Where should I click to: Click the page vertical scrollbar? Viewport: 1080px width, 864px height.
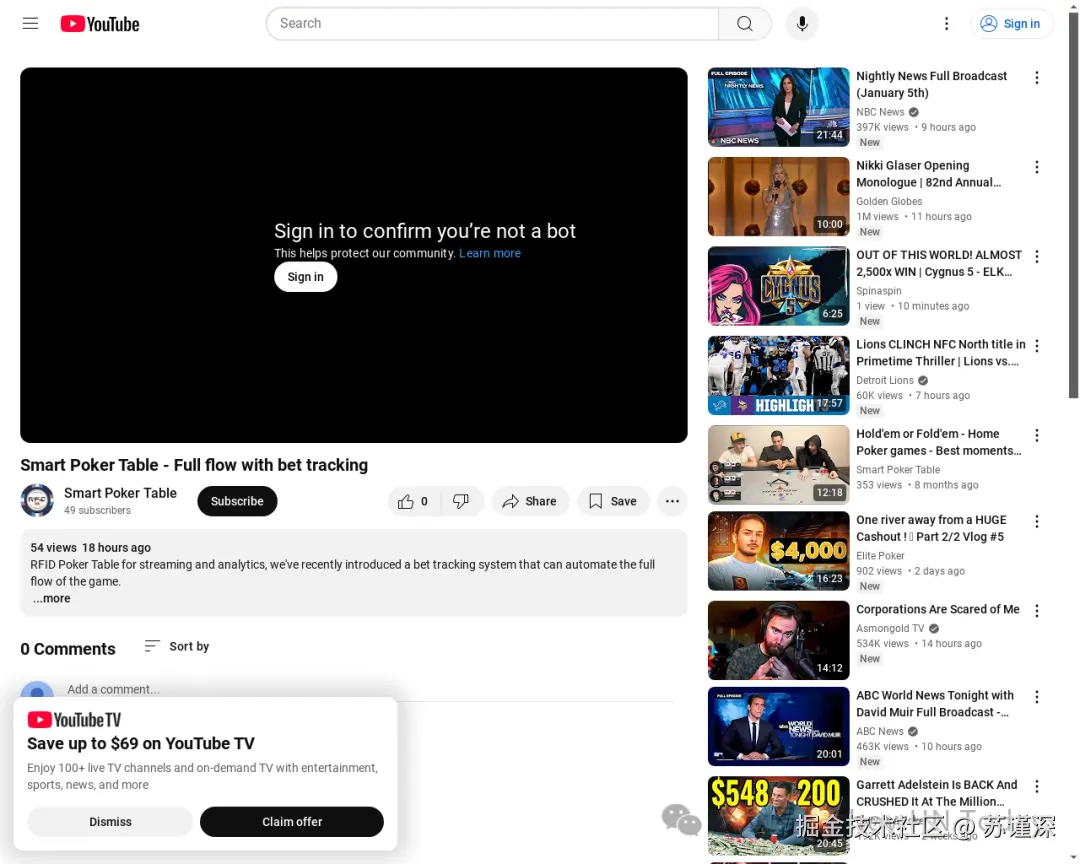tap(1074, 207)
